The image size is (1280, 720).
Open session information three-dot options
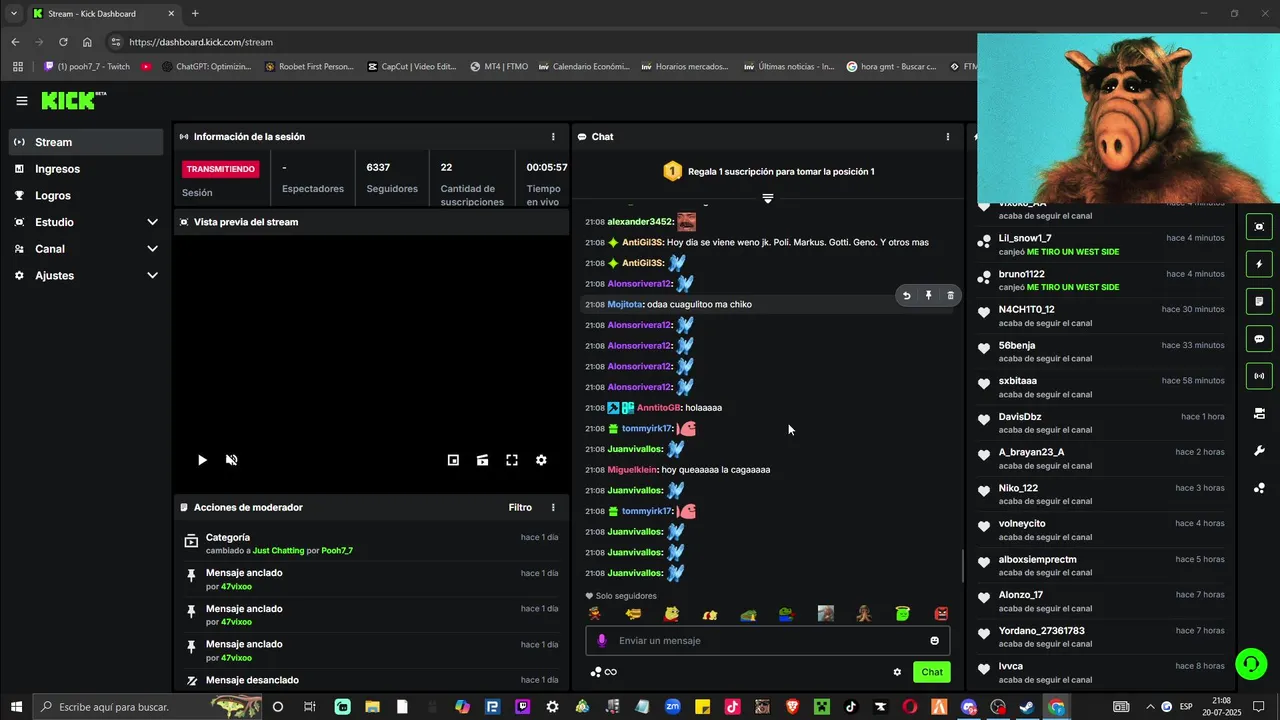pos(553,137)
